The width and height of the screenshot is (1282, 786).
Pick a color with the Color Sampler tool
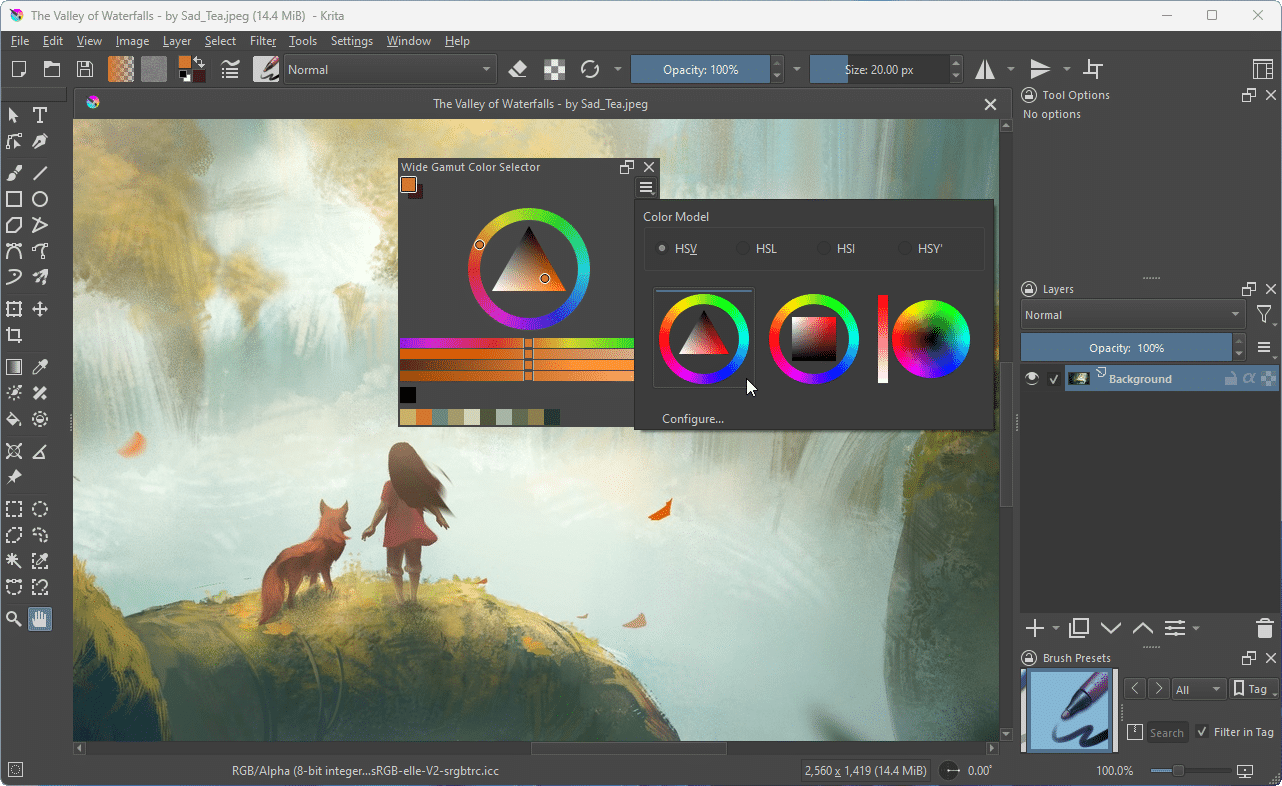(x=39, y=366)
